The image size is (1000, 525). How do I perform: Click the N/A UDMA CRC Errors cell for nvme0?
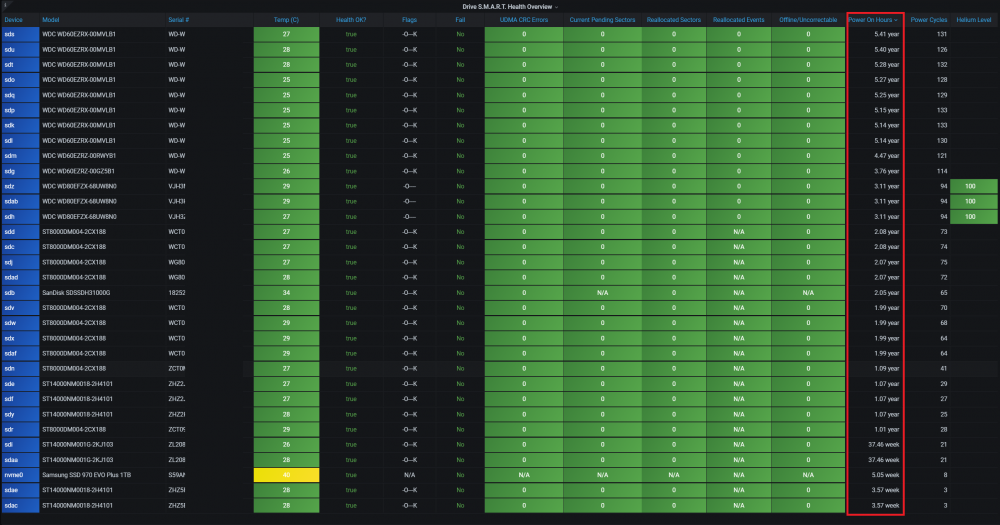coord(524,475)
